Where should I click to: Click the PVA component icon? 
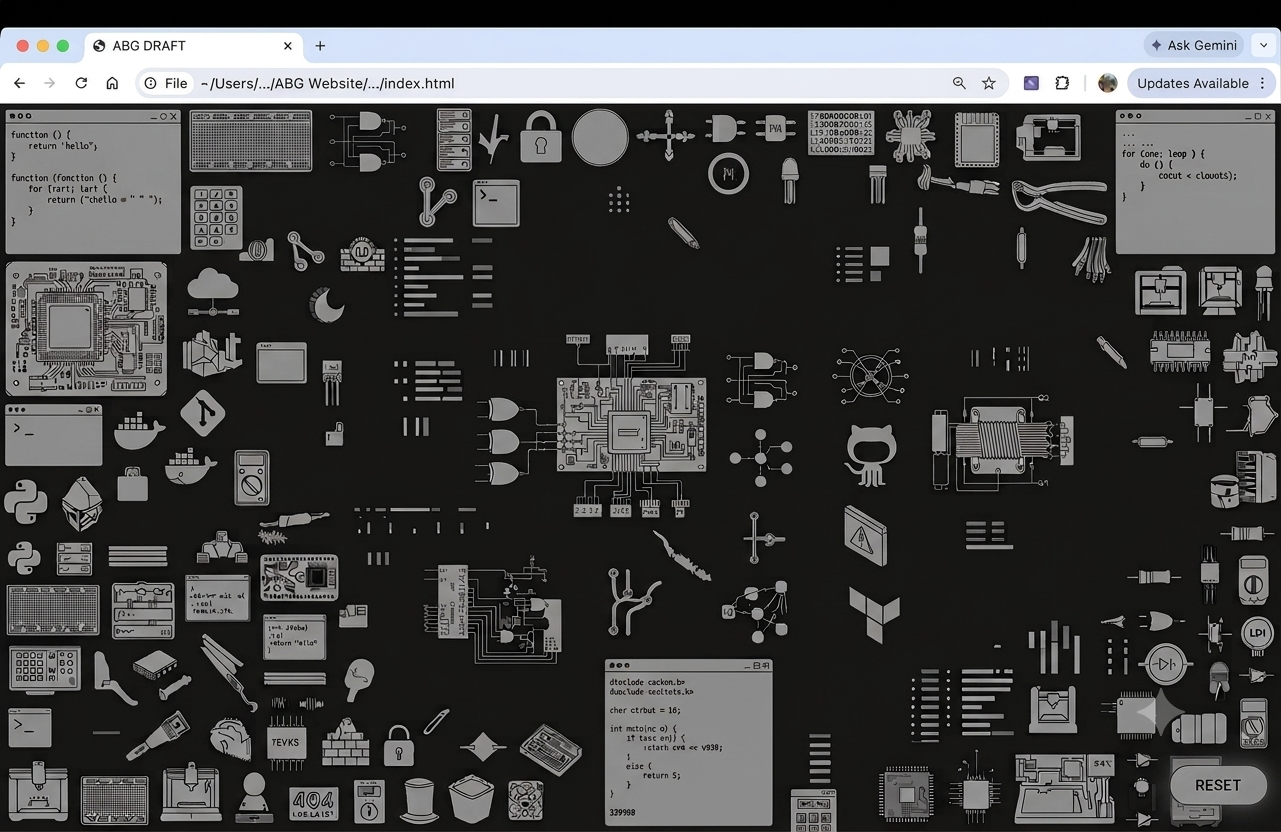tap(775, 128)
